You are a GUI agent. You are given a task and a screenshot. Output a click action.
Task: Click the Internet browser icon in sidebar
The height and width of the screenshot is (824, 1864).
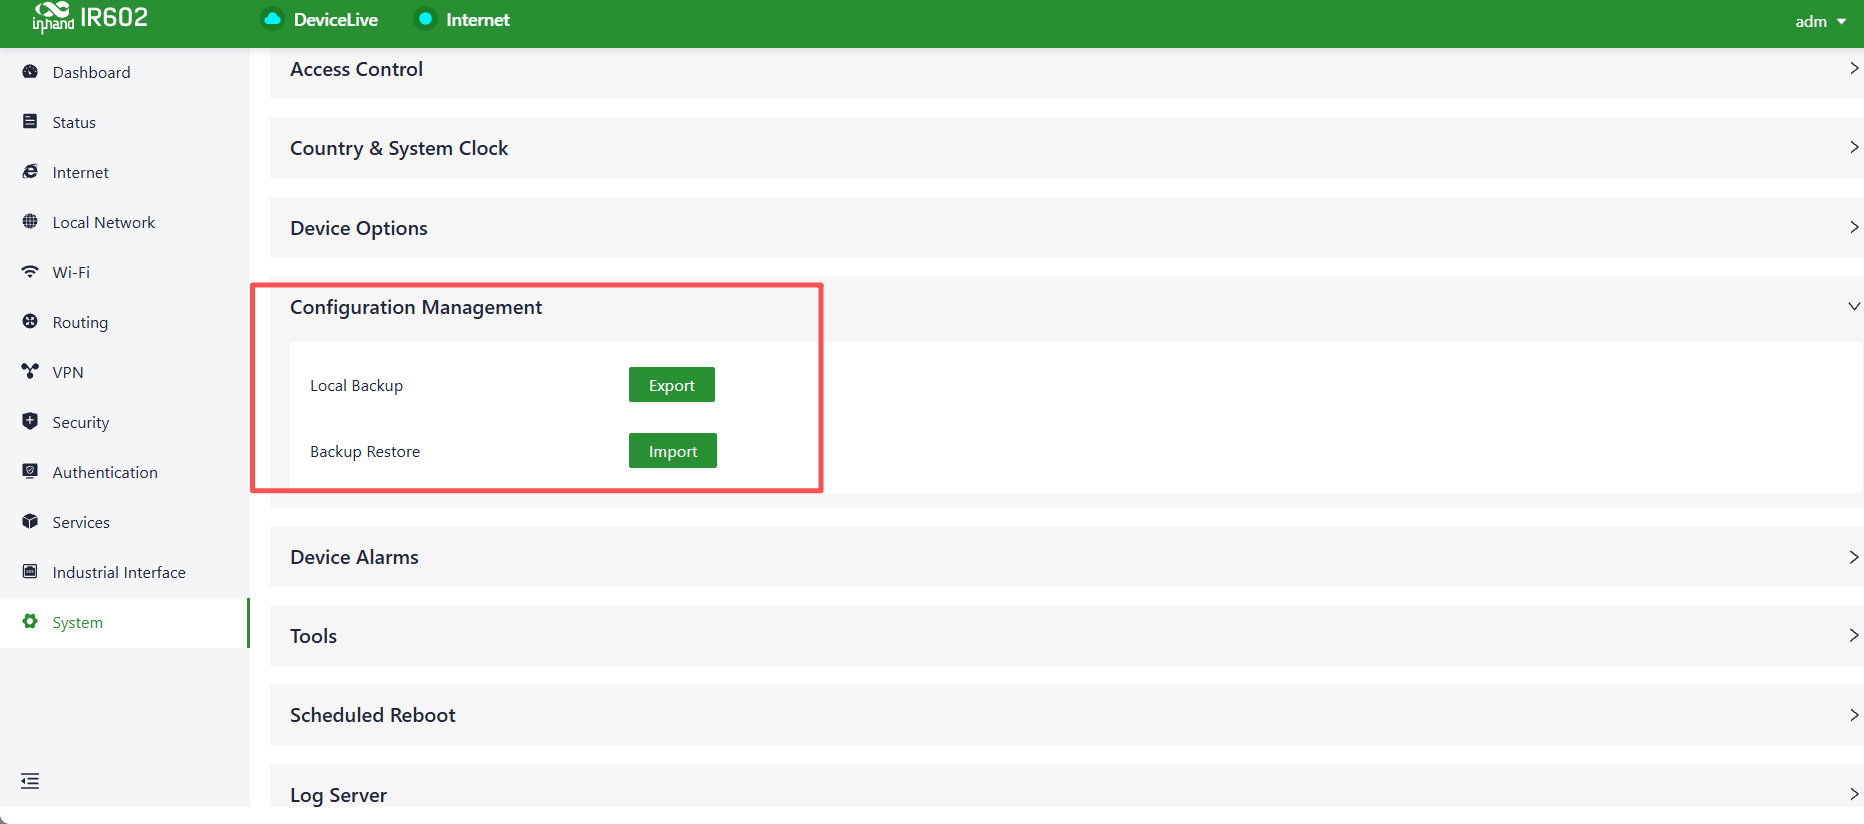click(x=30, y=172)
